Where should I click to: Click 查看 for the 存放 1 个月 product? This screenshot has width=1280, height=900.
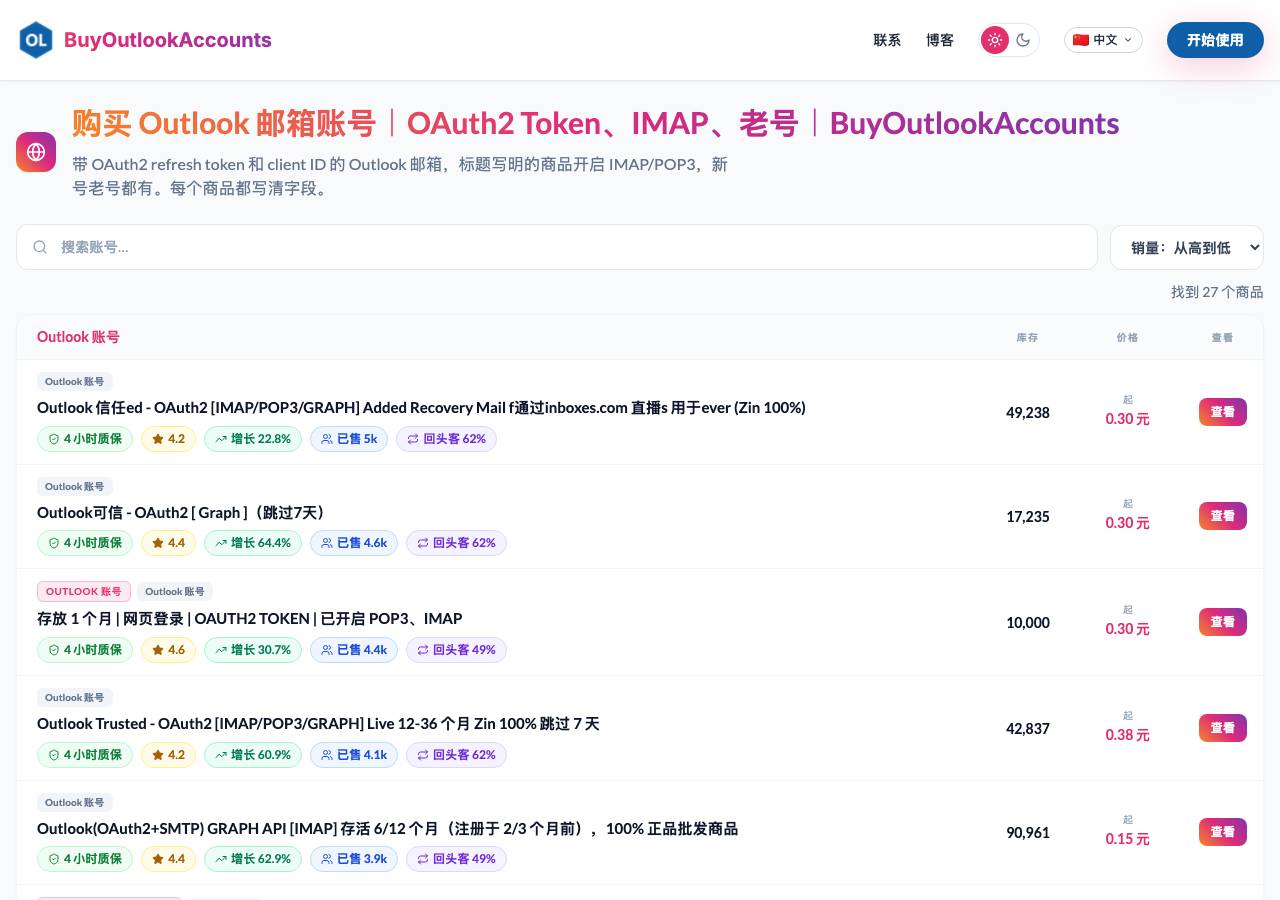point(1223,622)
